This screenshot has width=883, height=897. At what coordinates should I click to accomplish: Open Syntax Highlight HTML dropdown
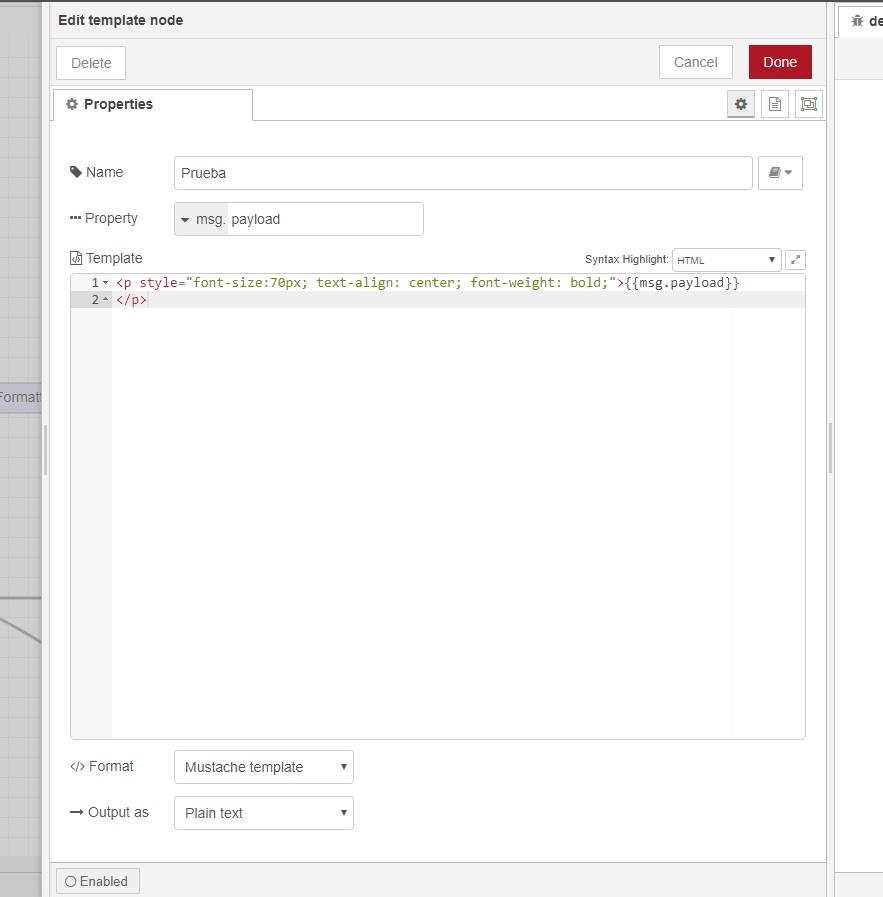726,260
